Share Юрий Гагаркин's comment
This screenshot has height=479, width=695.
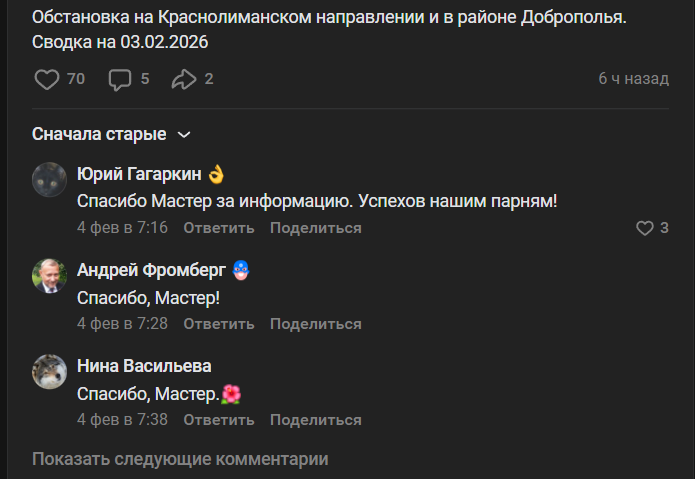coord(315,228)
